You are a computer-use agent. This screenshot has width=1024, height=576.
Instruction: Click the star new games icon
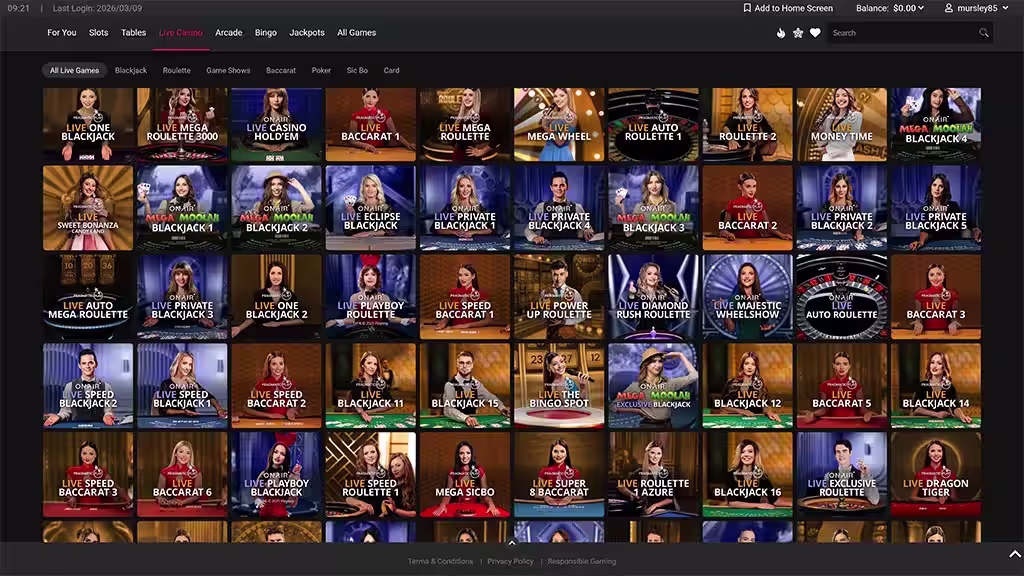pos(798,33)
